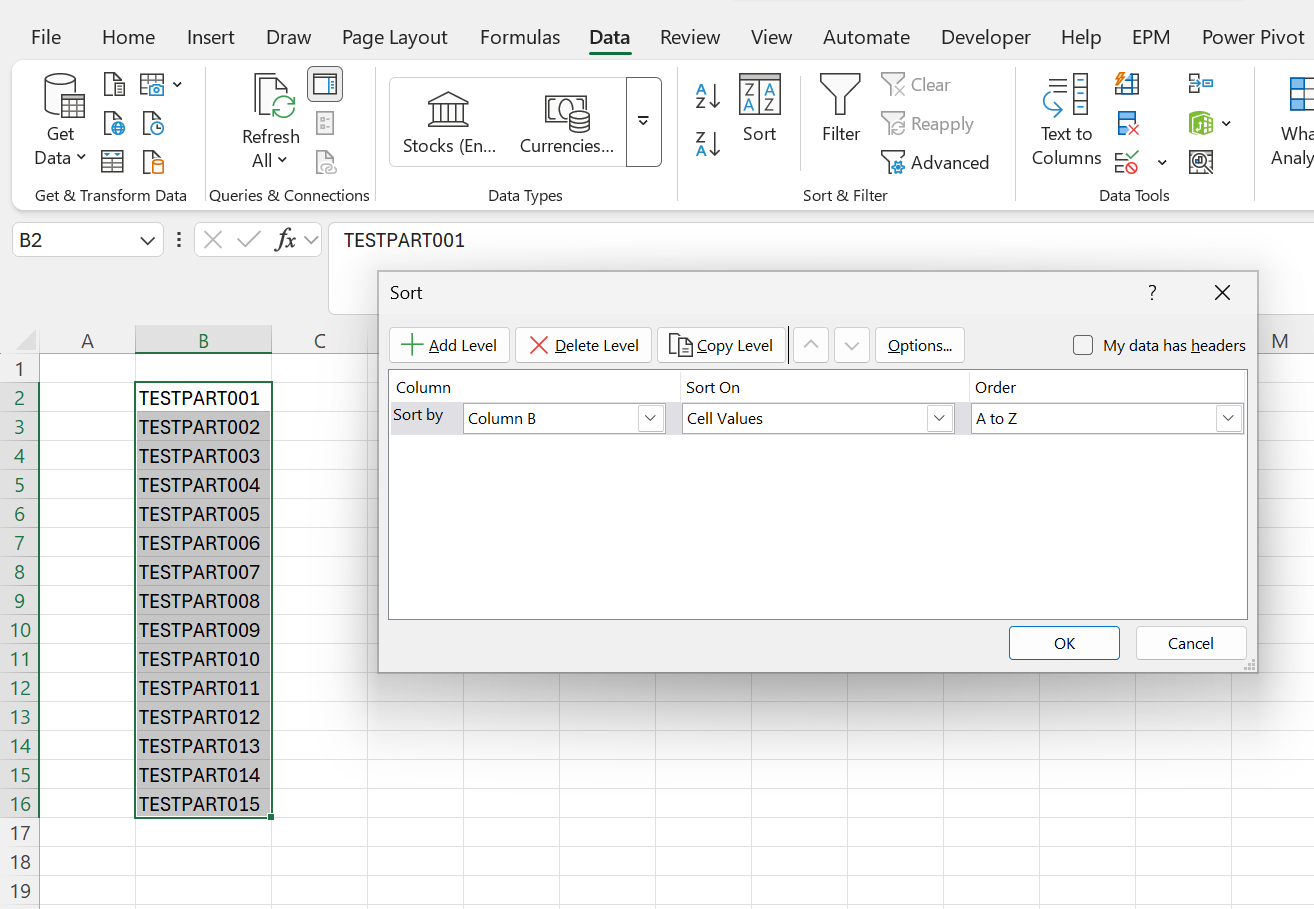Expand the Sort On Cell Values dropdown

818,418
